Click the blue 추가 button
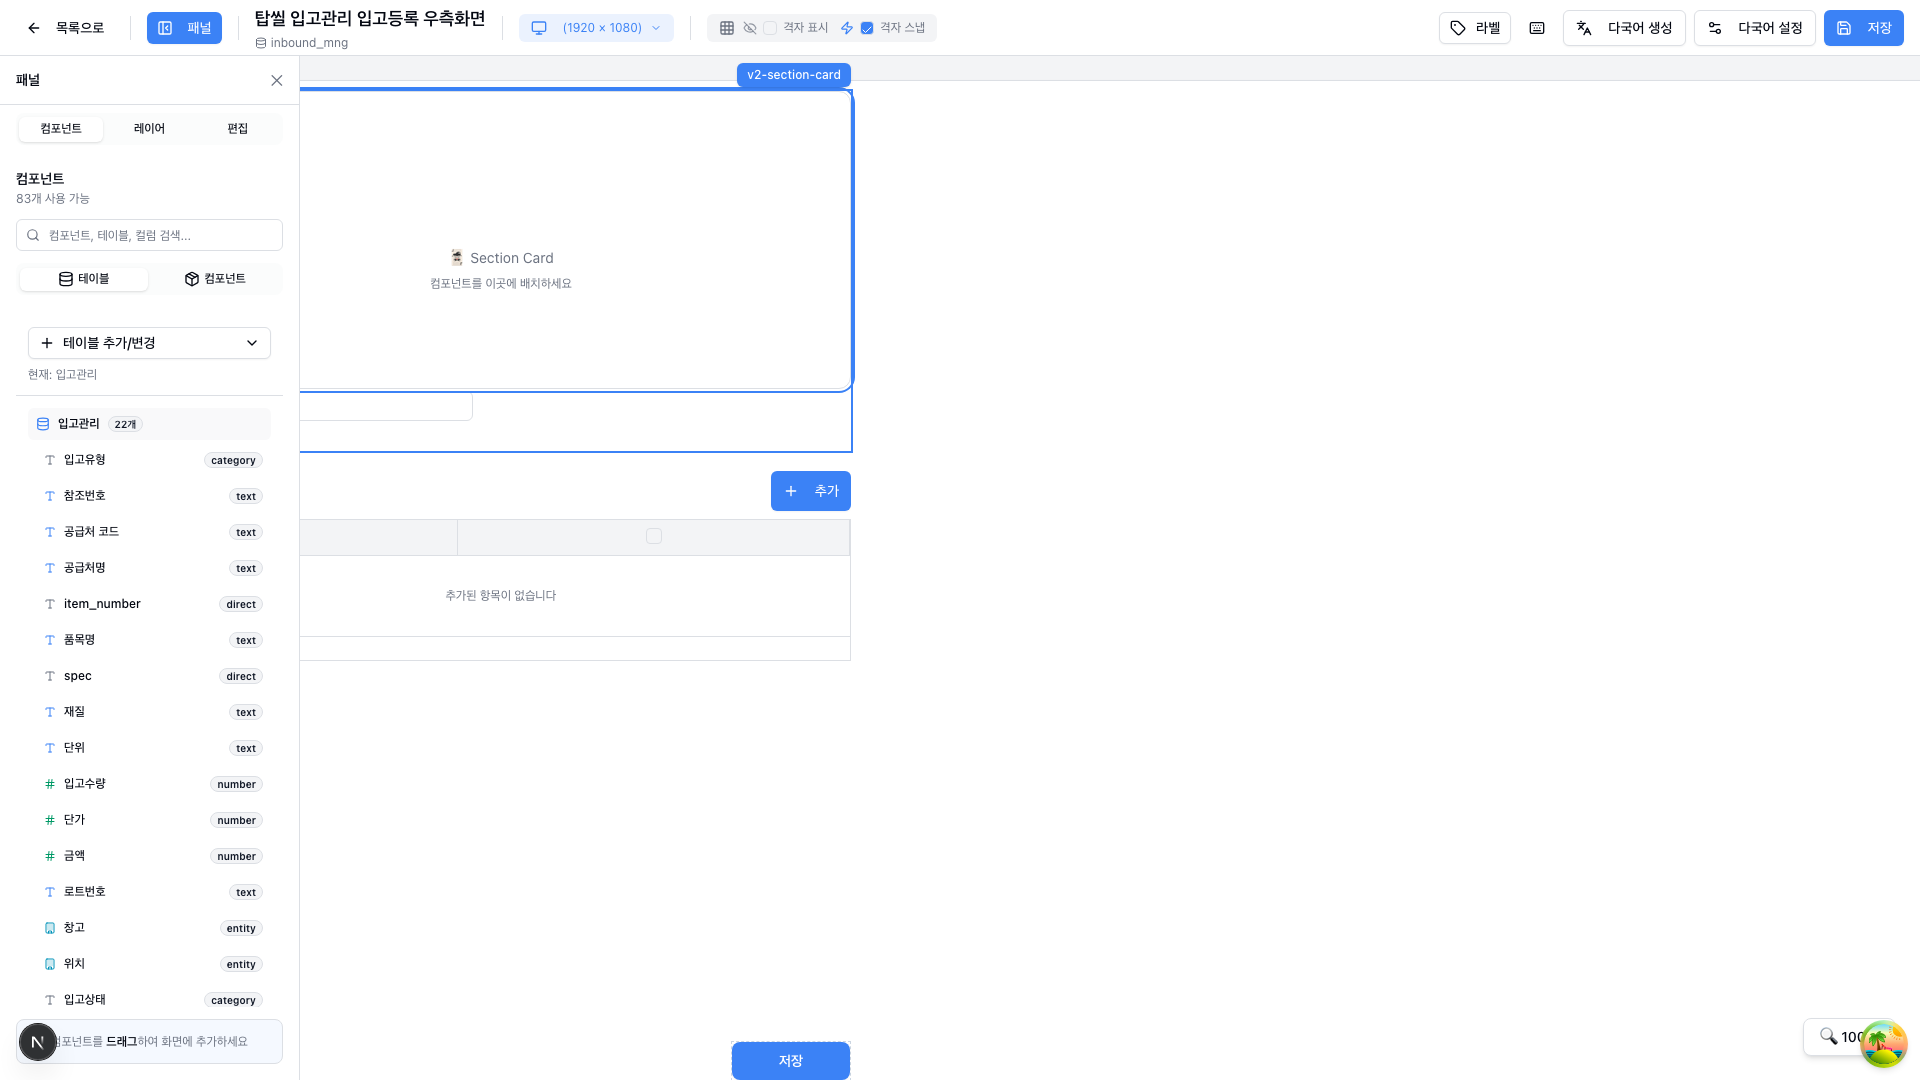1920x1080 pixels. coord(811,491)
